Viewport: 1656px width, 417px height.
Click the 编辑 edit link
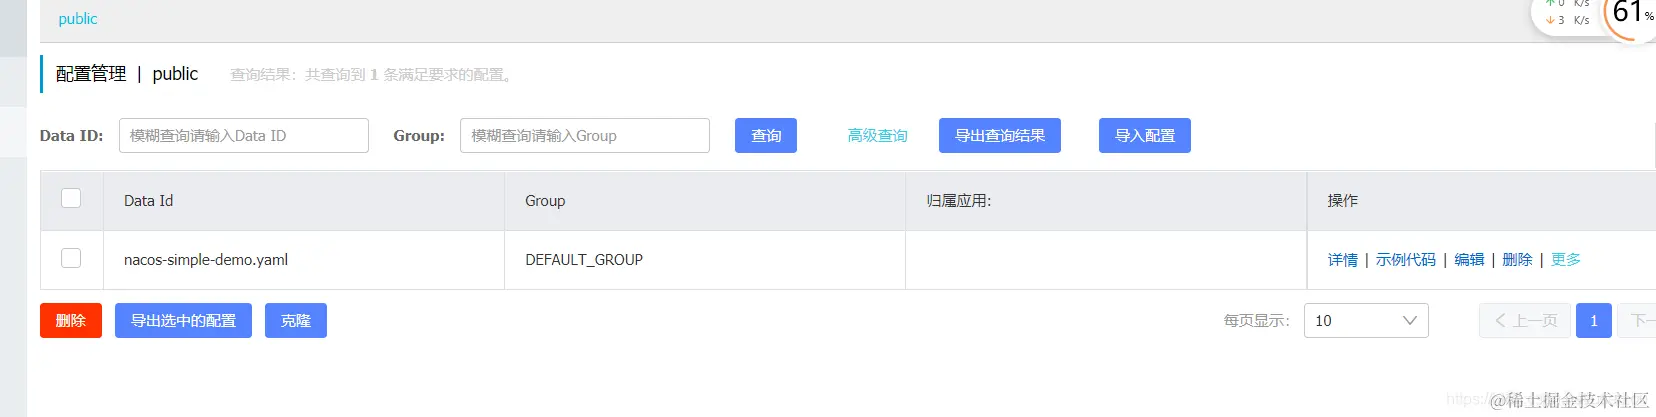click(1469, 260)
